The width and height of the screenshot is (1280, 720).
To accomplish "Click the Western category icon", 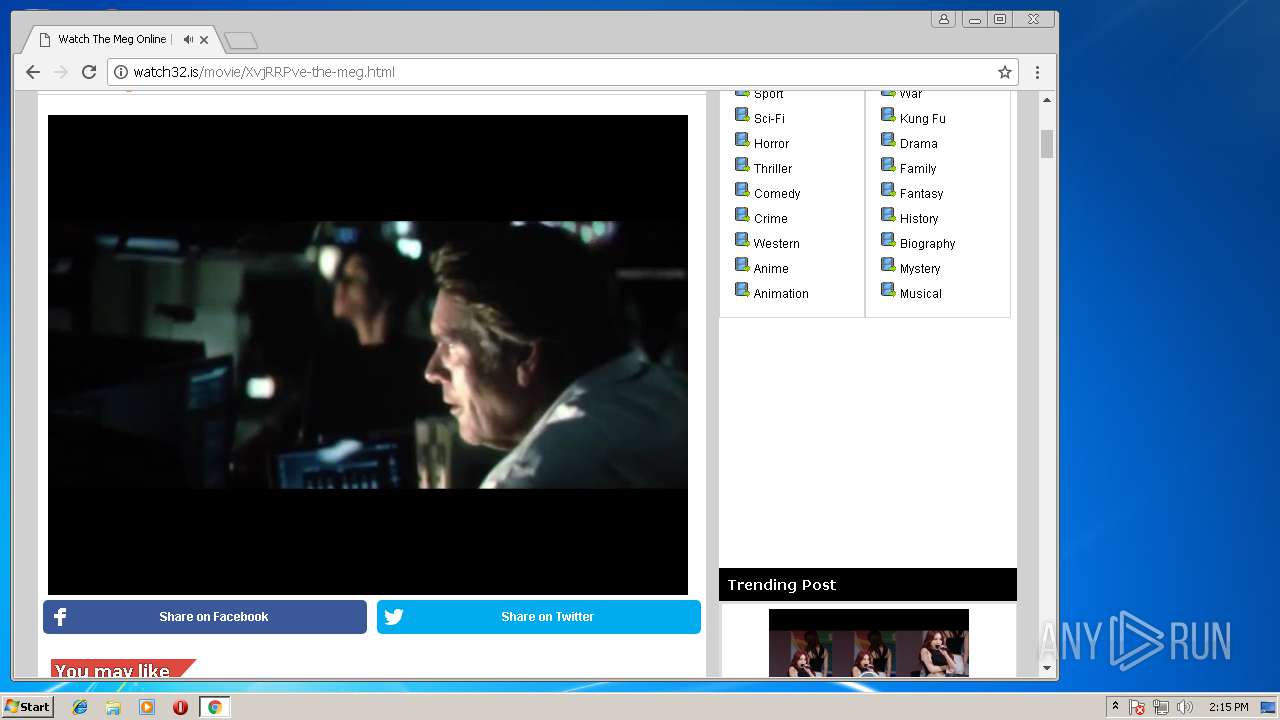I will 742,240.
